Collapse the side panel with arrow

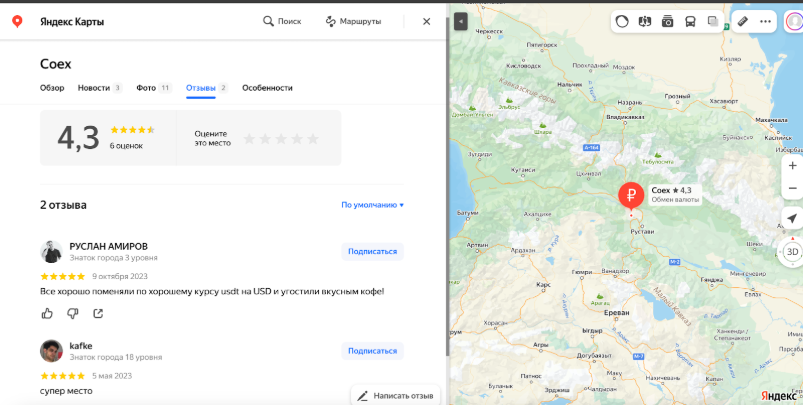point(461,22)
